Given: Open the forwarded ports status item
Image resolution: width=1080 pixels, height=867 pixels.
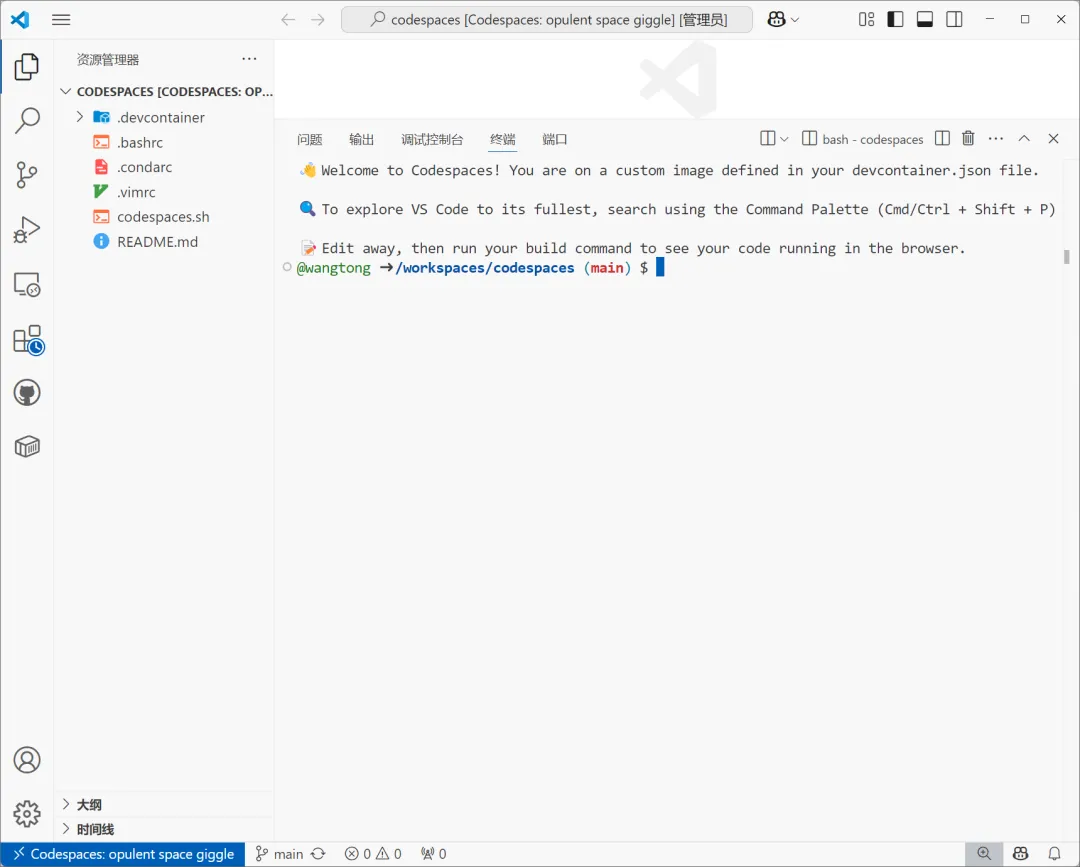Looking at the screenshot, I should click(x=434, y=854).
